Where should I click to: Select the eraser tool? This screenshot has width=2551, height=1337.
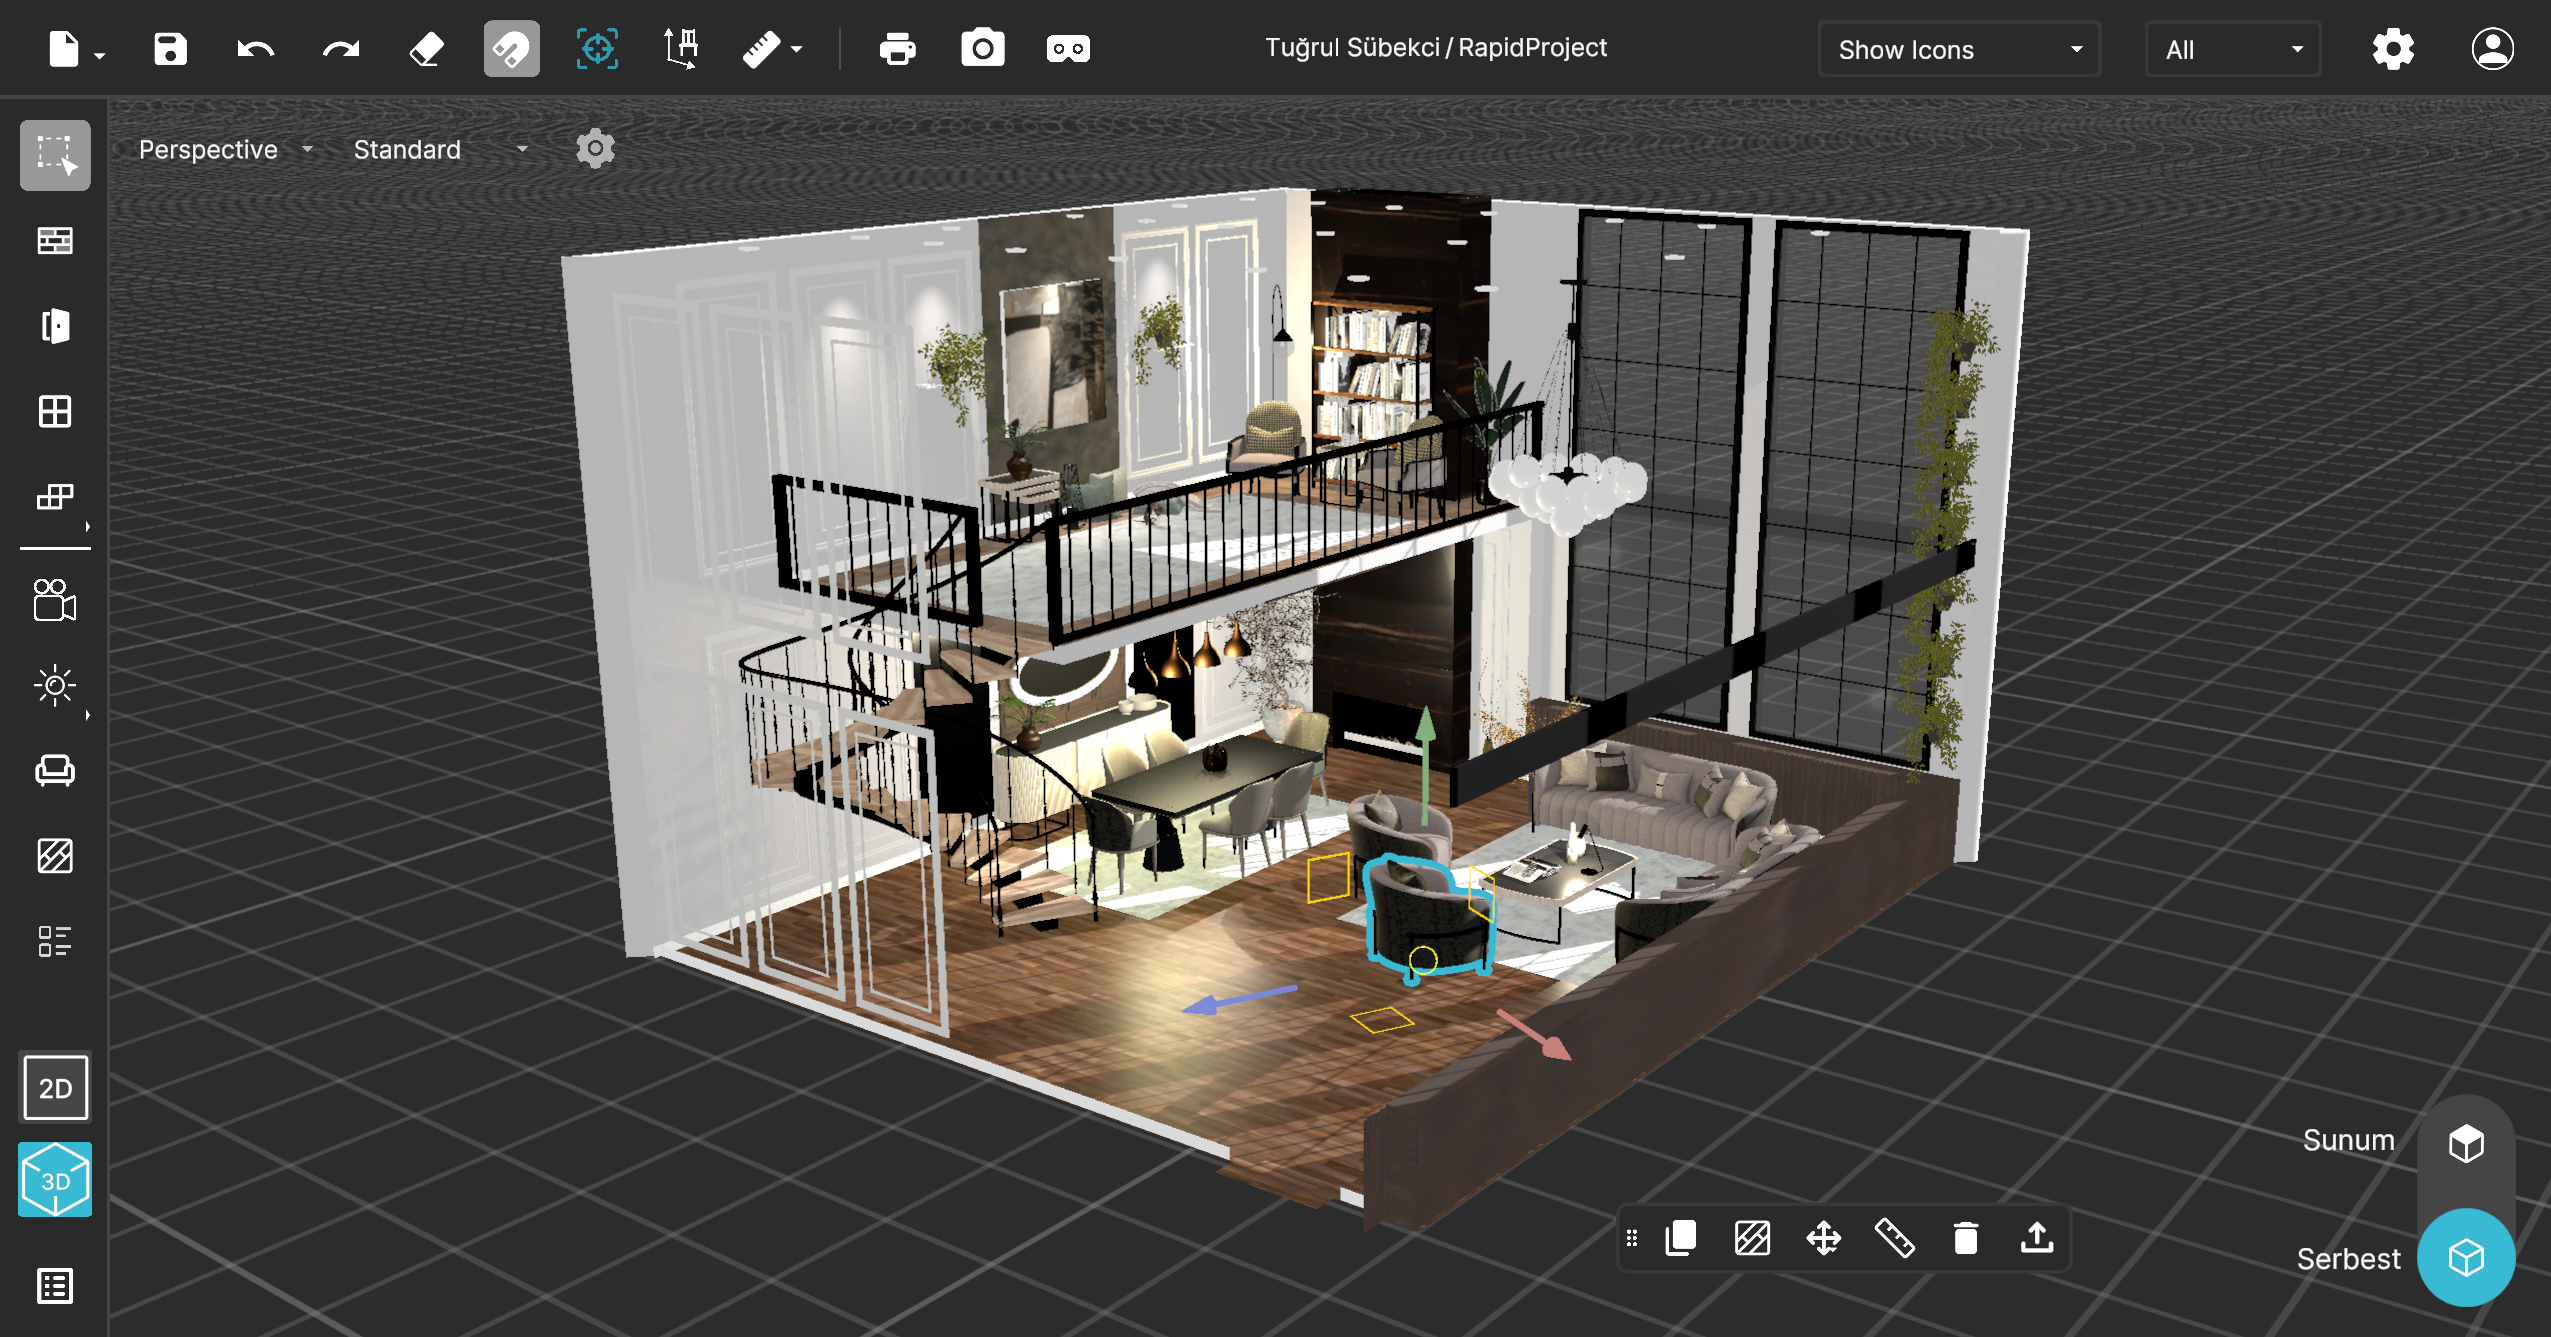(426, 48)
